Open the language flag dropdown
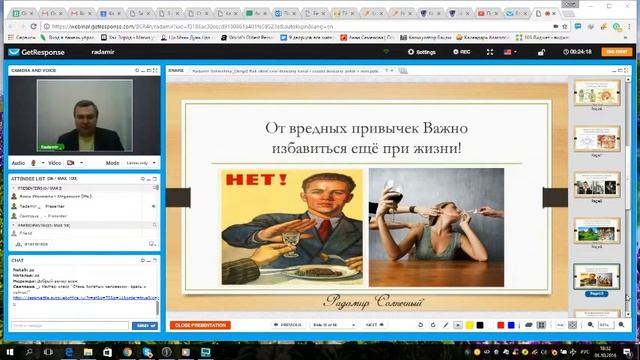Viewport: 640px width, 360px height. (510, 52)
